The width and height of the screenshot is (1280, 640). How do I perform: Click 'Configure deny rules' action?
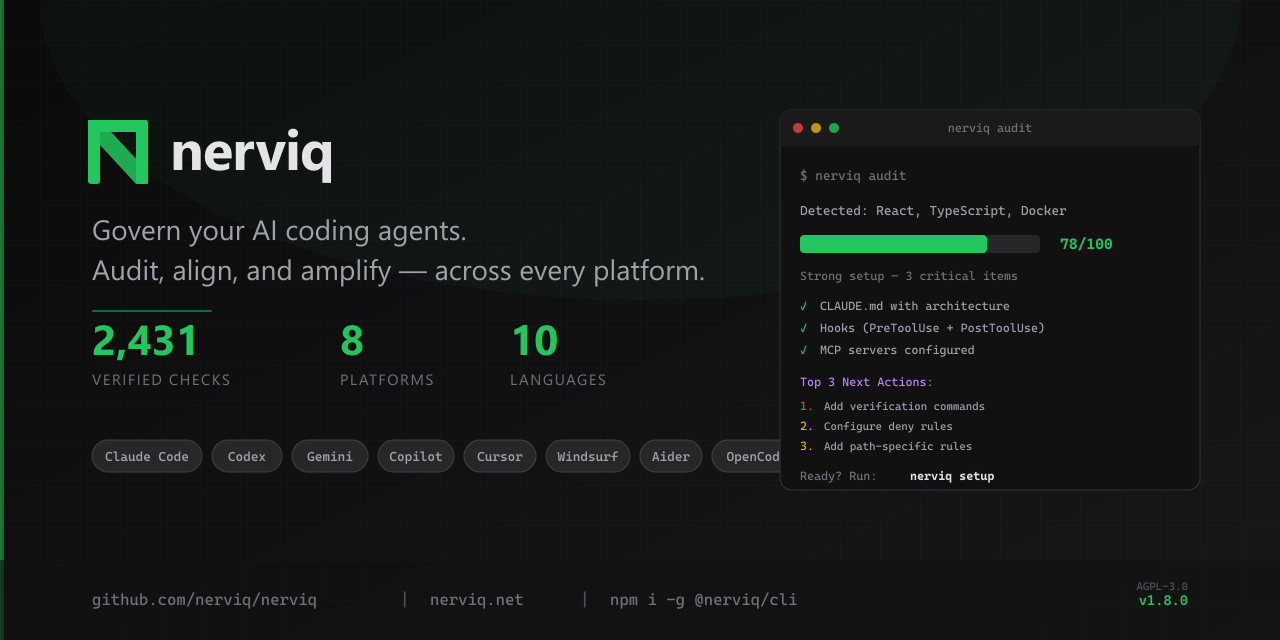click(x=888, y=426)
